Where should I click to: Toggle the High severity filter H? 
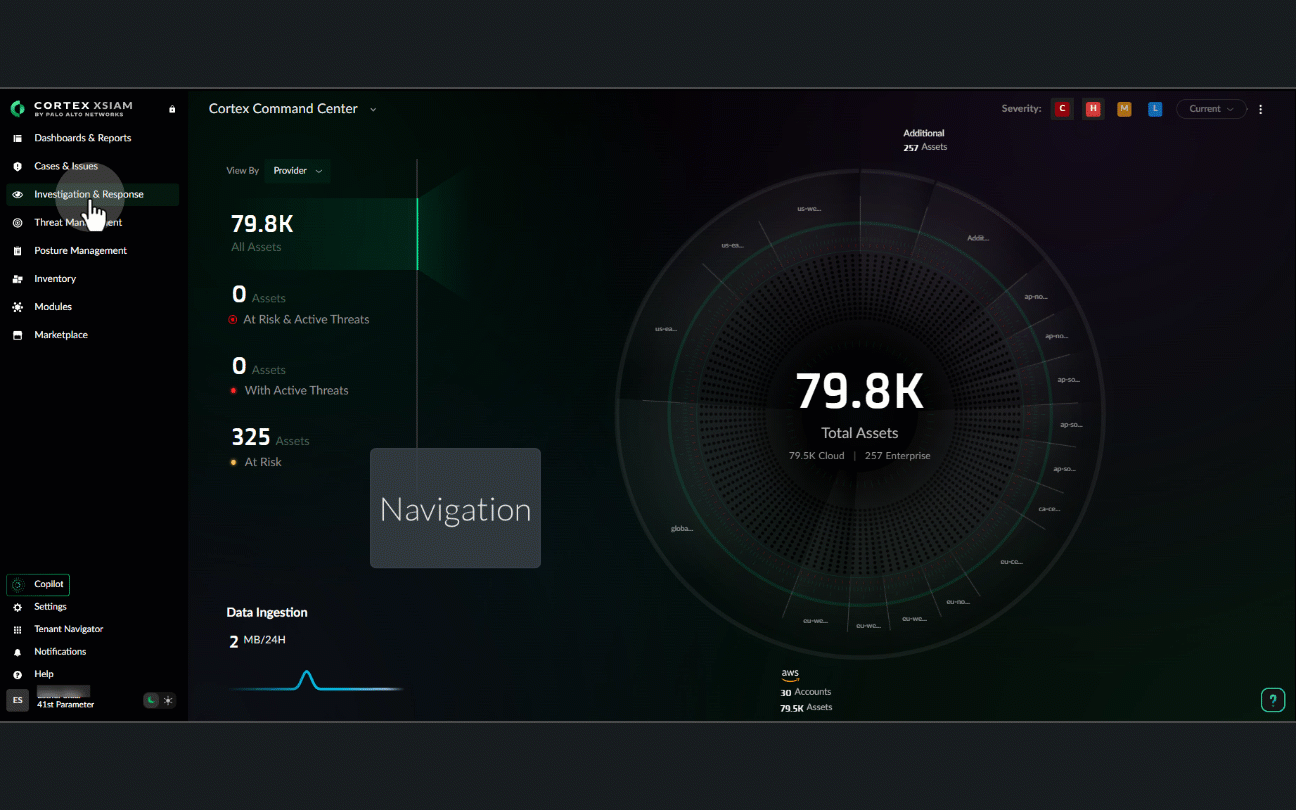pyautogui.click(x=1093, y=109)
